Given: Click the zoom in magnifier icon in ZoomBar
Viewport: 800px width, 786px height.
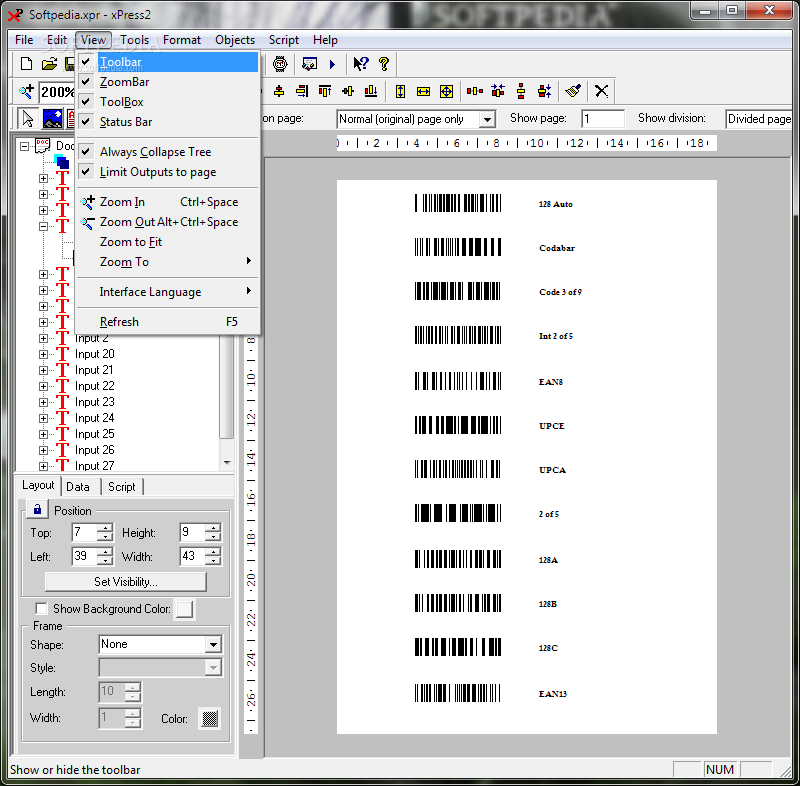Looking at the screenshot, I should click(x=26, y=91).
